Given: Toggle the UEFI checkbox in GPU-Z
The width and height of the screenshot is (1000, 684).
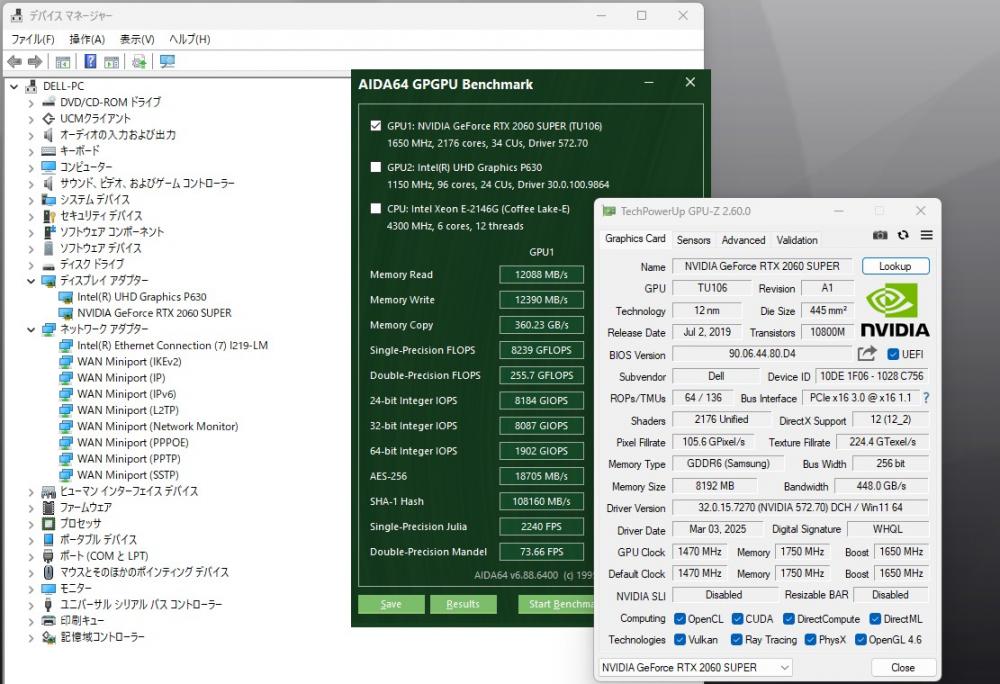Looking at the screenshot, I should point(893,354).
